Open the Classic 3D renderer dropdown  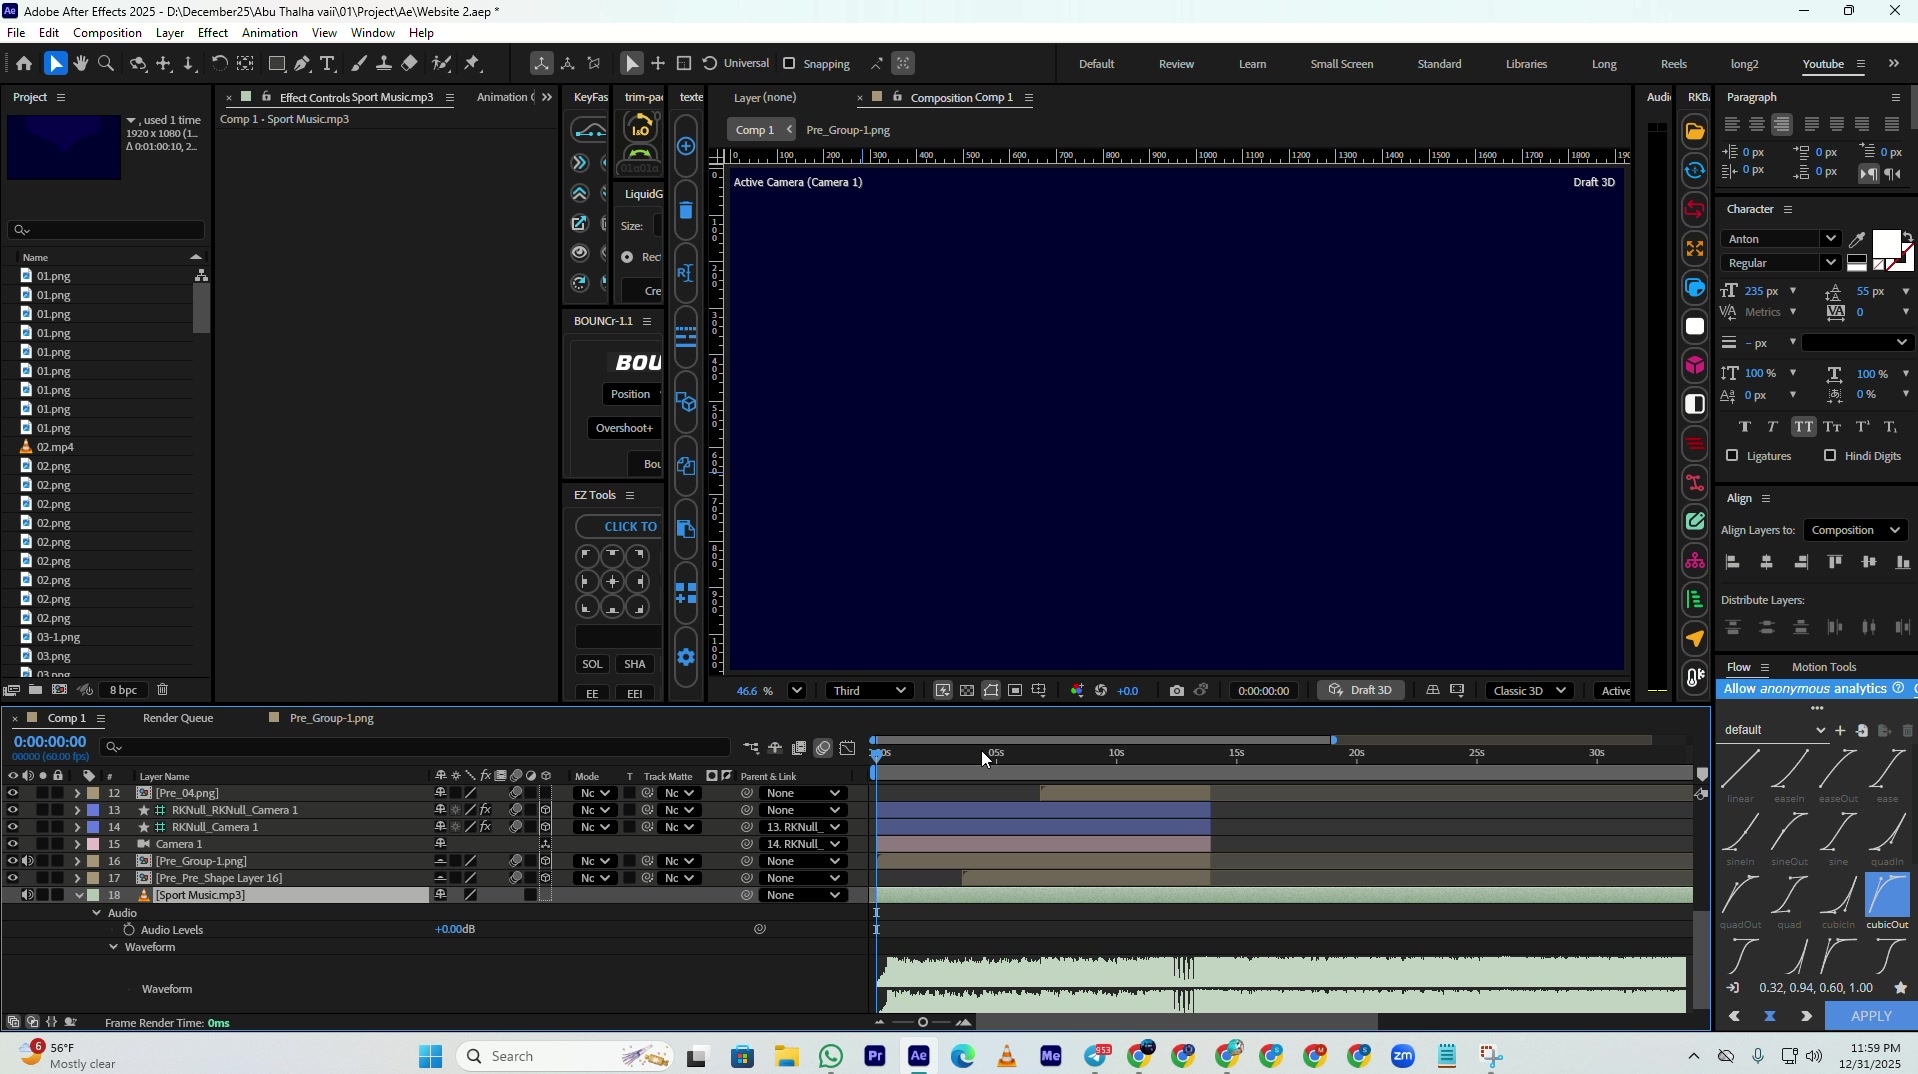pos(1530,691)
